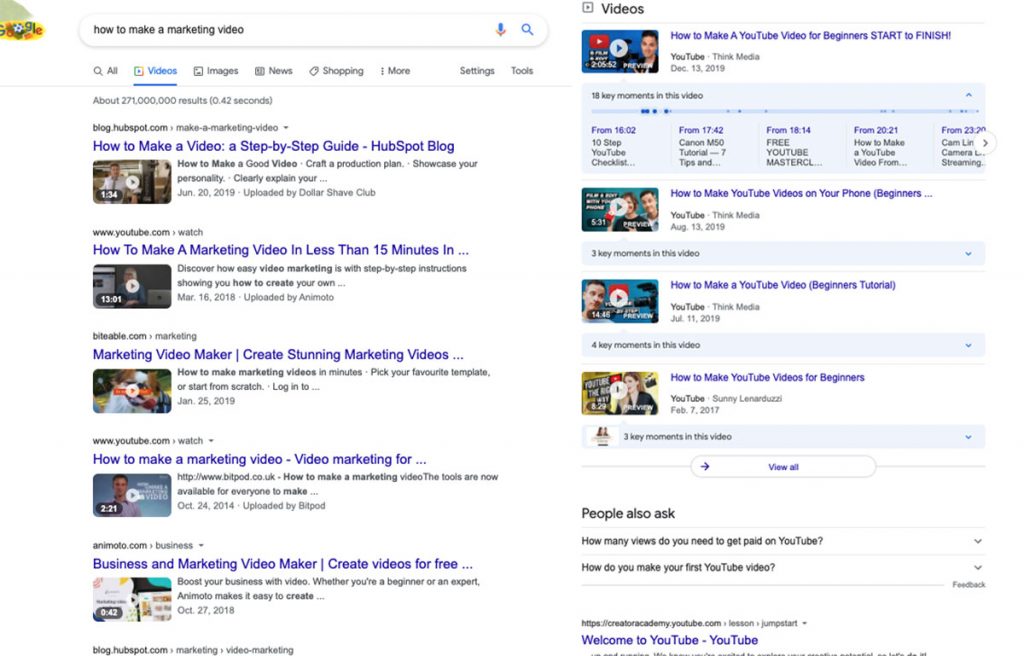
Task: Open the Shopping tab
Action: 336,71
